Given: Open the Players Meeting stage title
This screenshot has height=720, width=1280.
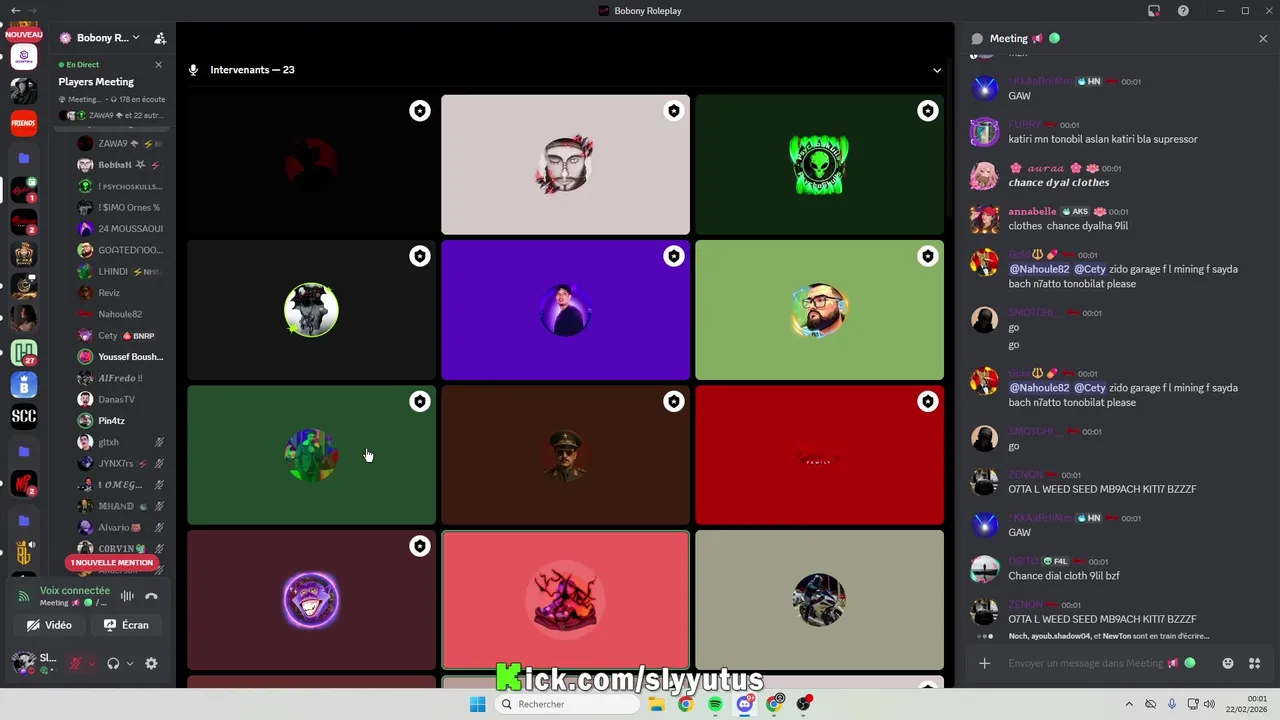Looking at the screenshot, I should tap(96, 82).
